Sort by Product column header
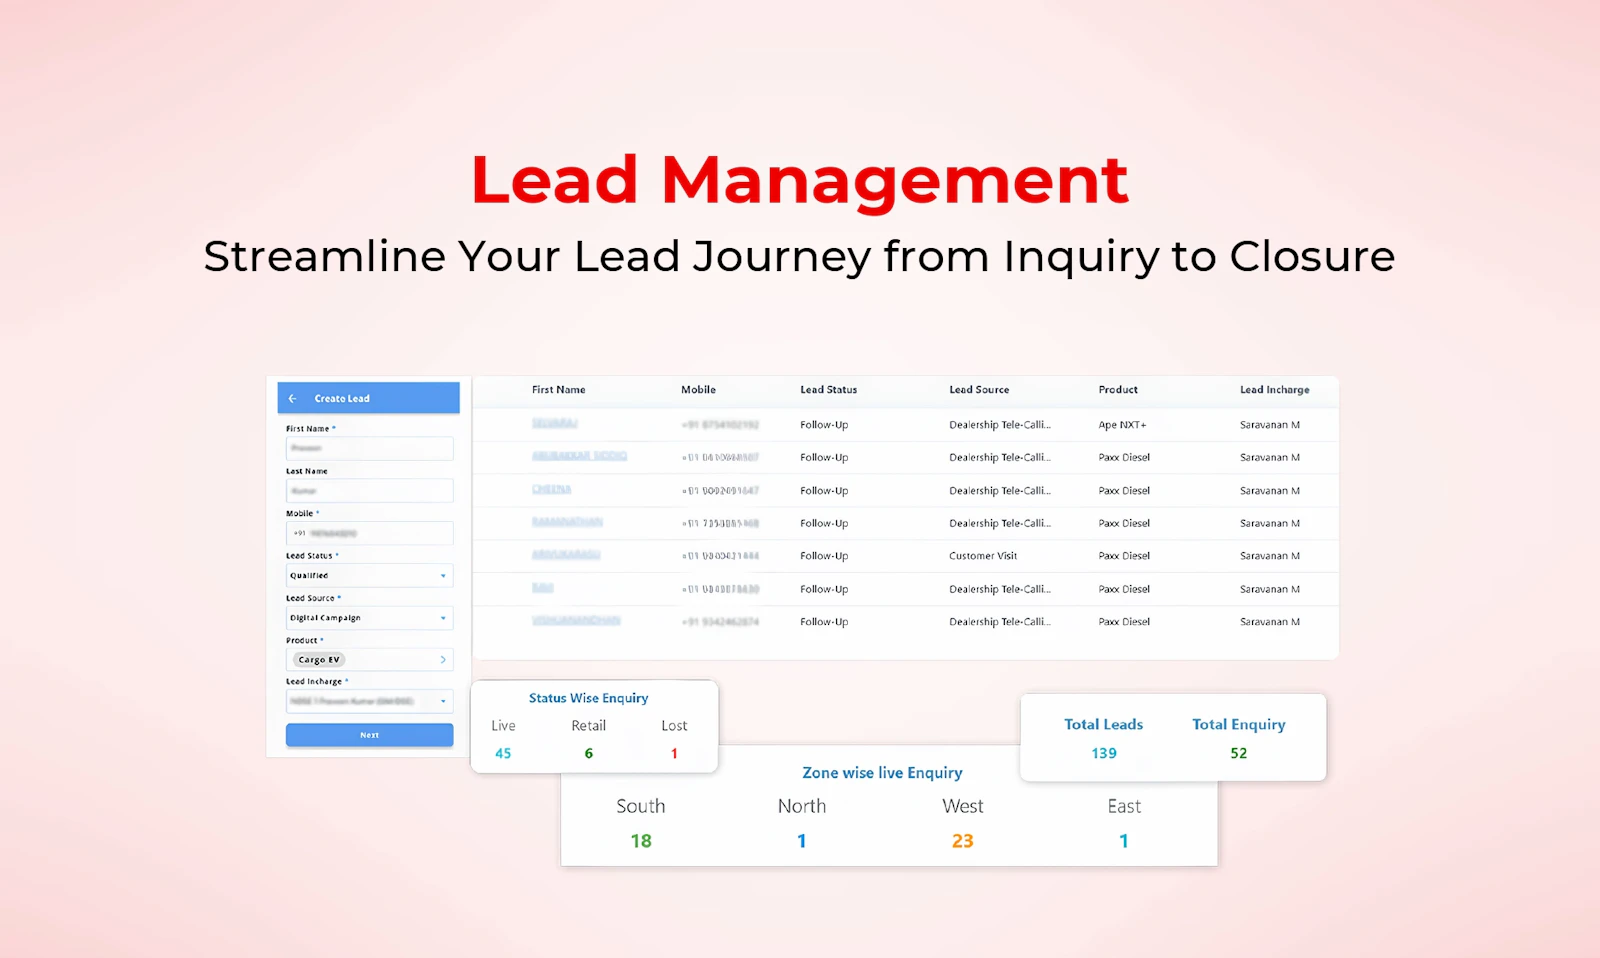This screenshot has height=958, width=1600. [1118, 390]
